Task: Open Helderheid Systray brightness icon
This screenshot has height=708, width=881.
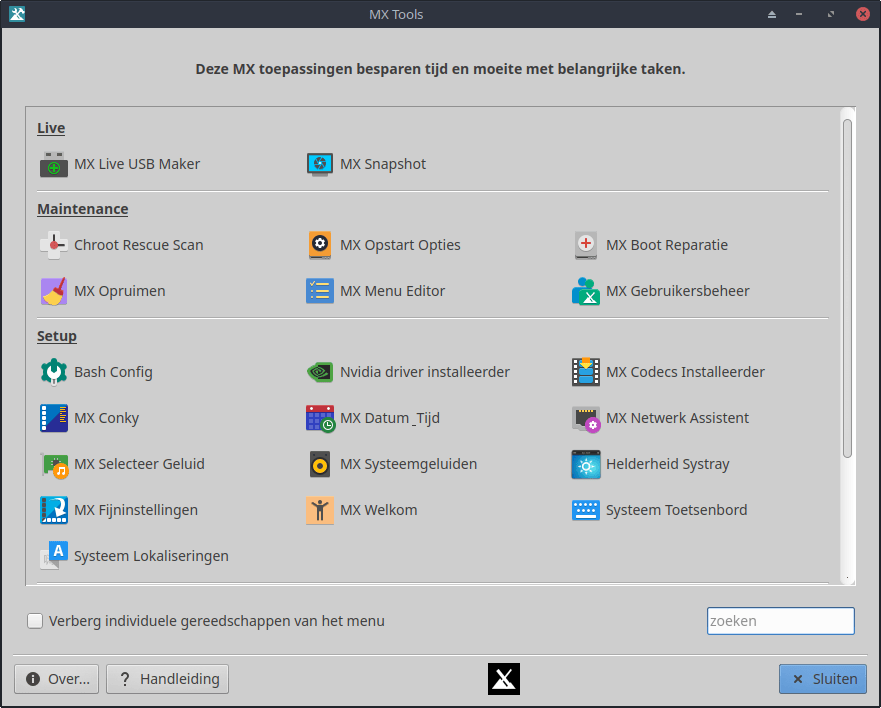Action: click(586, 464)
